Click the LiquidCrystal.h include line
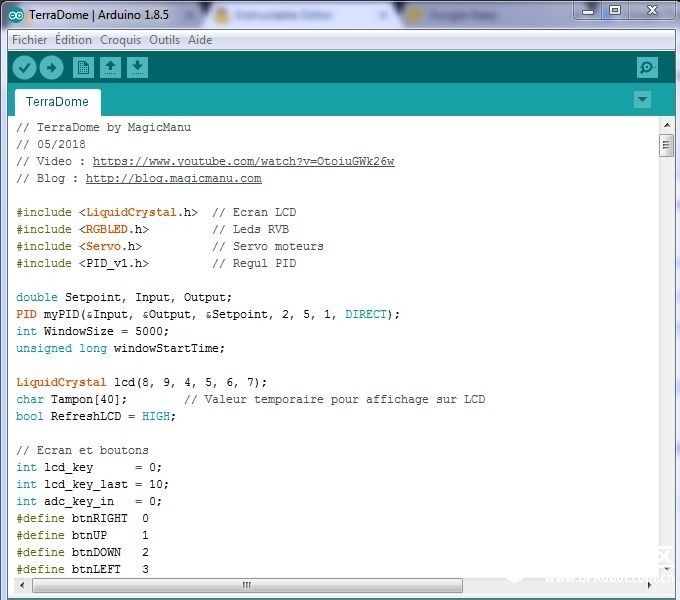680x600 pixels. coord(107,212)
